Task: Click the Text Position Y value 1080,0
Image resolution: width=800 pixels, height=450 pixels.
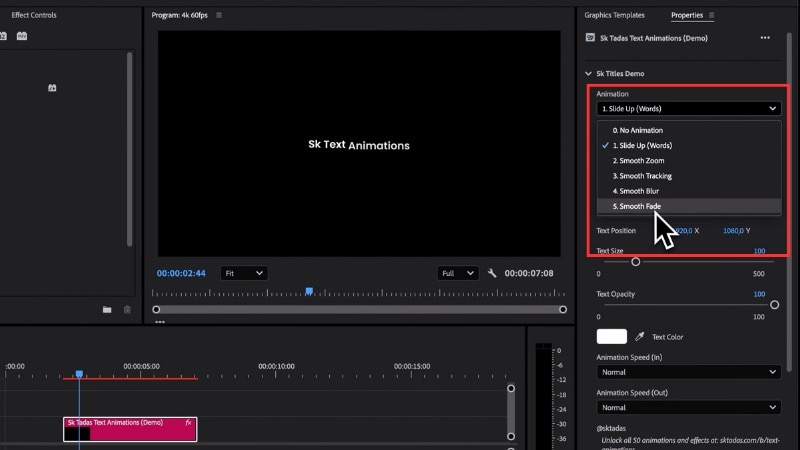Action: pos(733,231)
